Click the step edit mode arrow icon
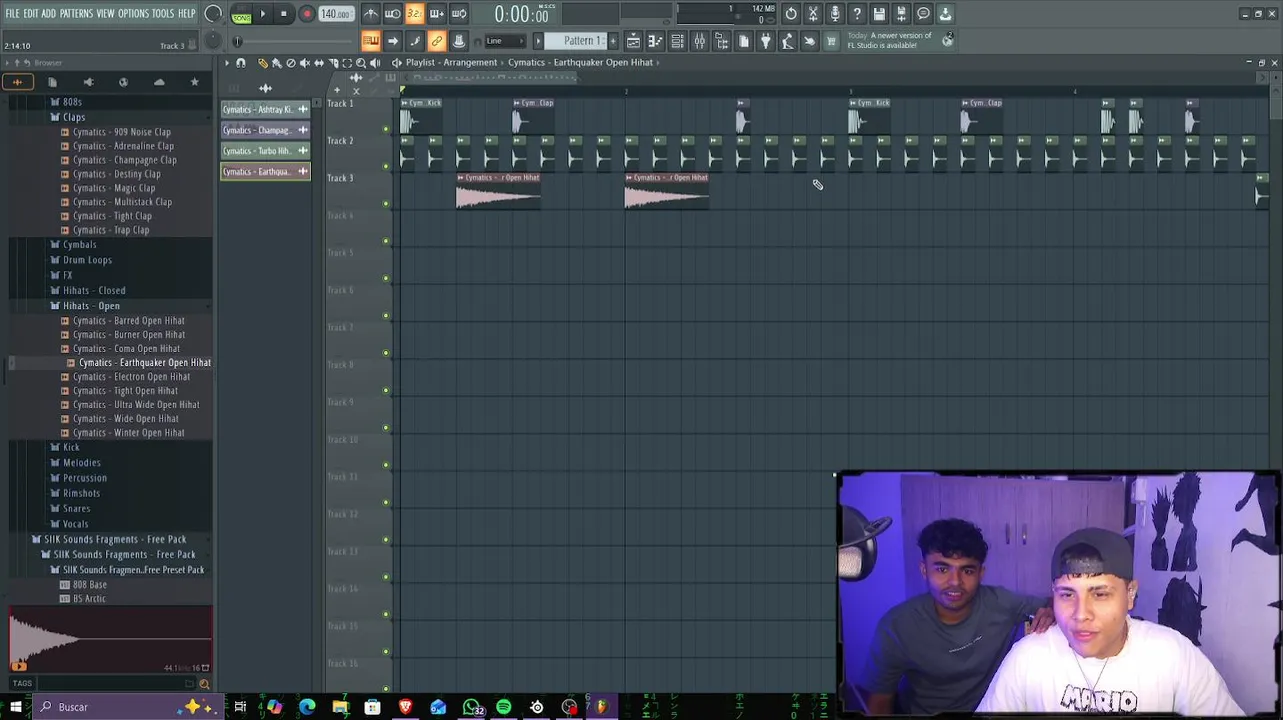 (x=393, y=41)
